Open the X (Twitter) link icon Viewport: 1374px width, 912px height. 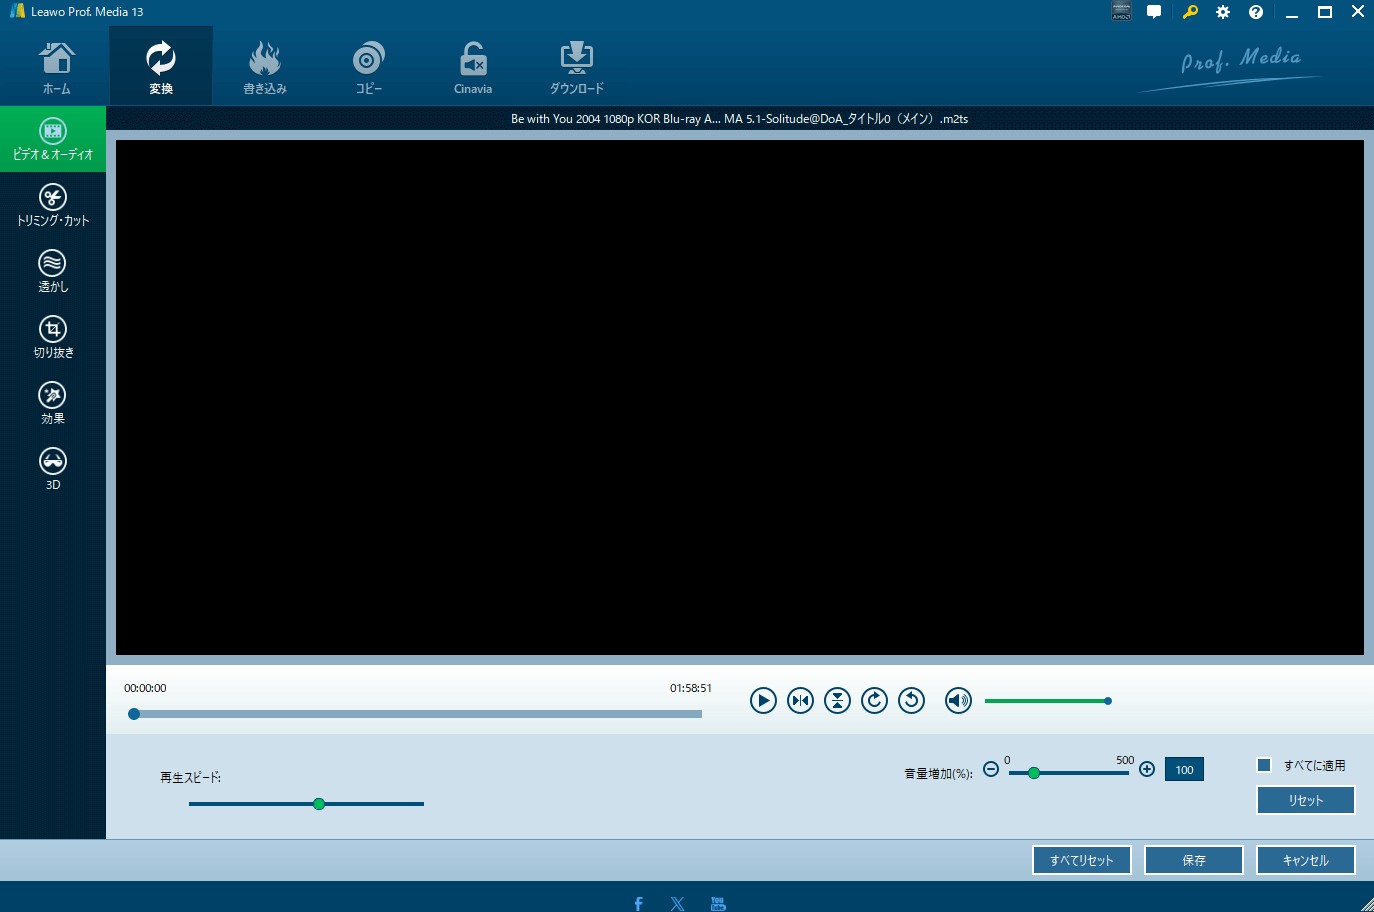(x=677, y=904)
